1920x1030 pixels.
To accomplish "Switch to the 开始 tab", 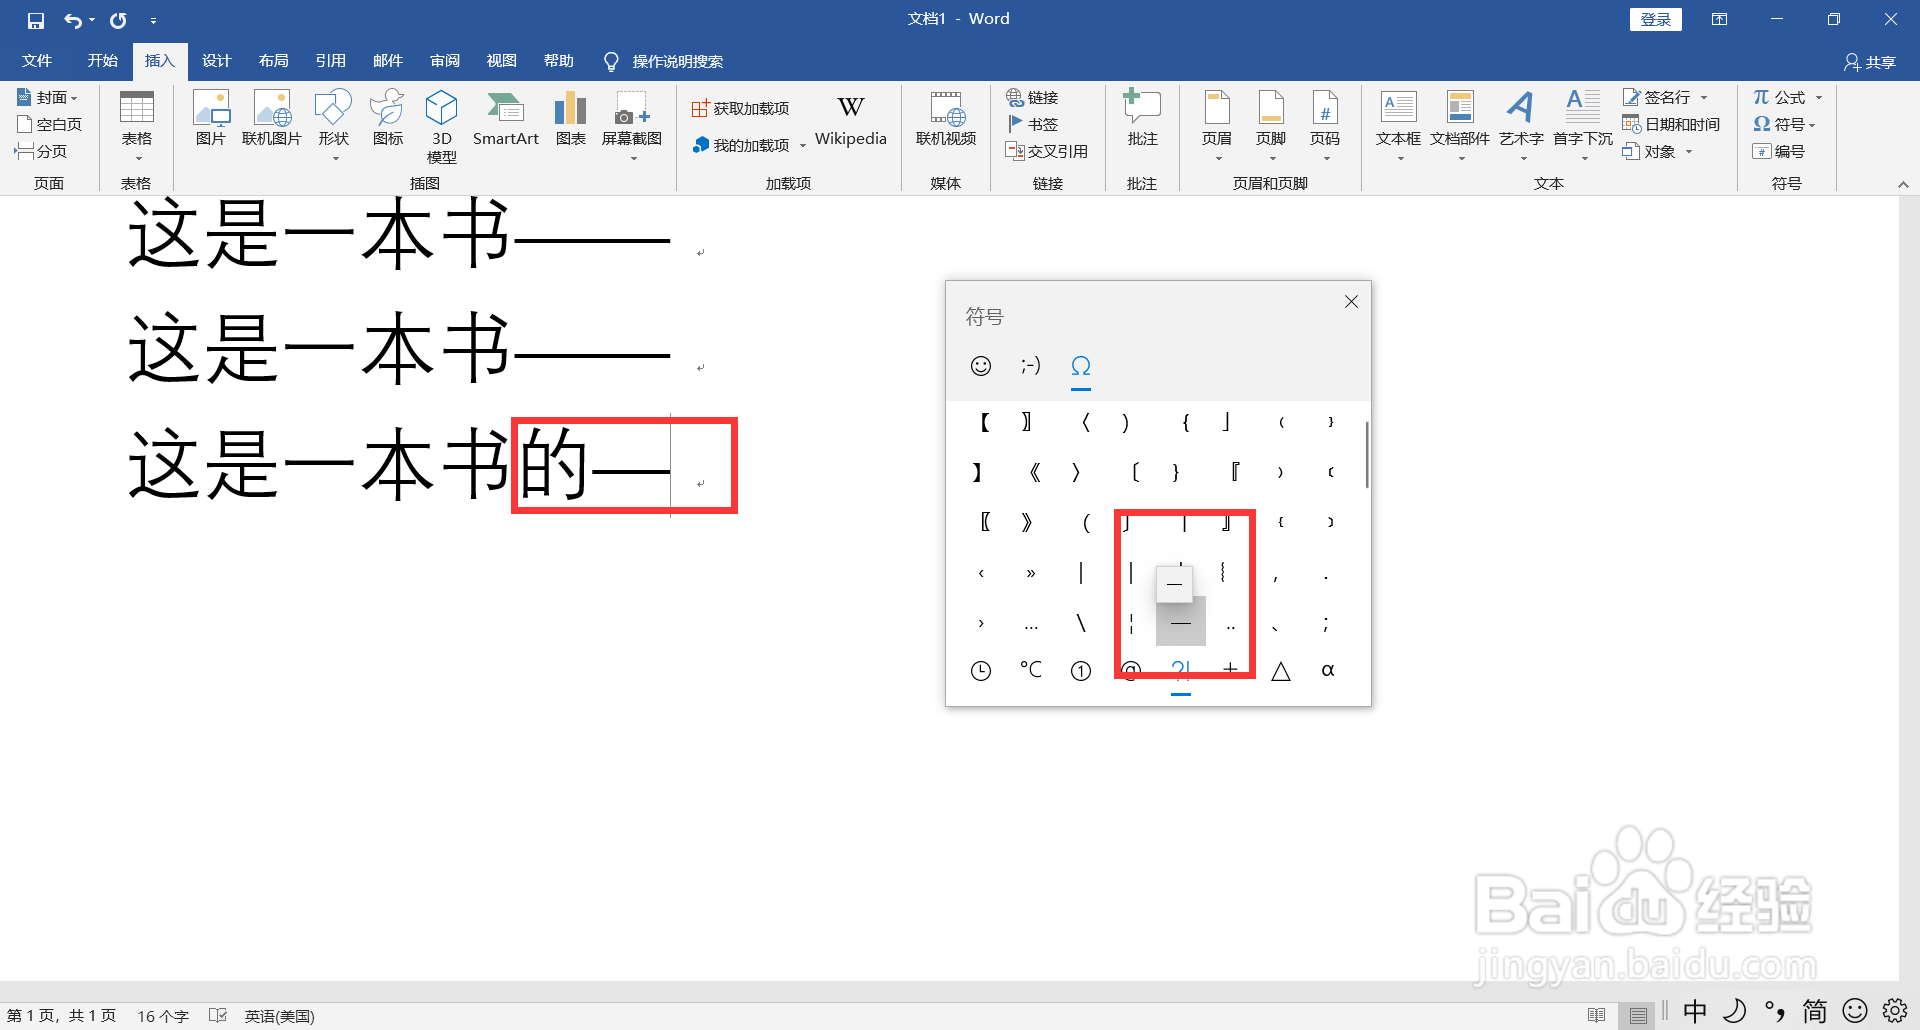I will coord(102,61).
